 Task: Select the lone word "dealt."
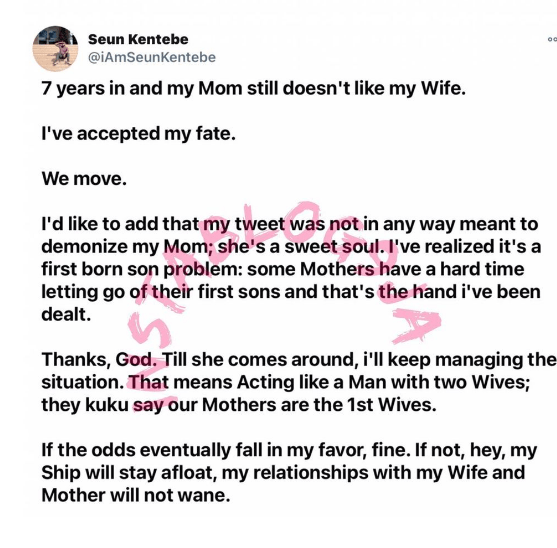coord(66,314)
